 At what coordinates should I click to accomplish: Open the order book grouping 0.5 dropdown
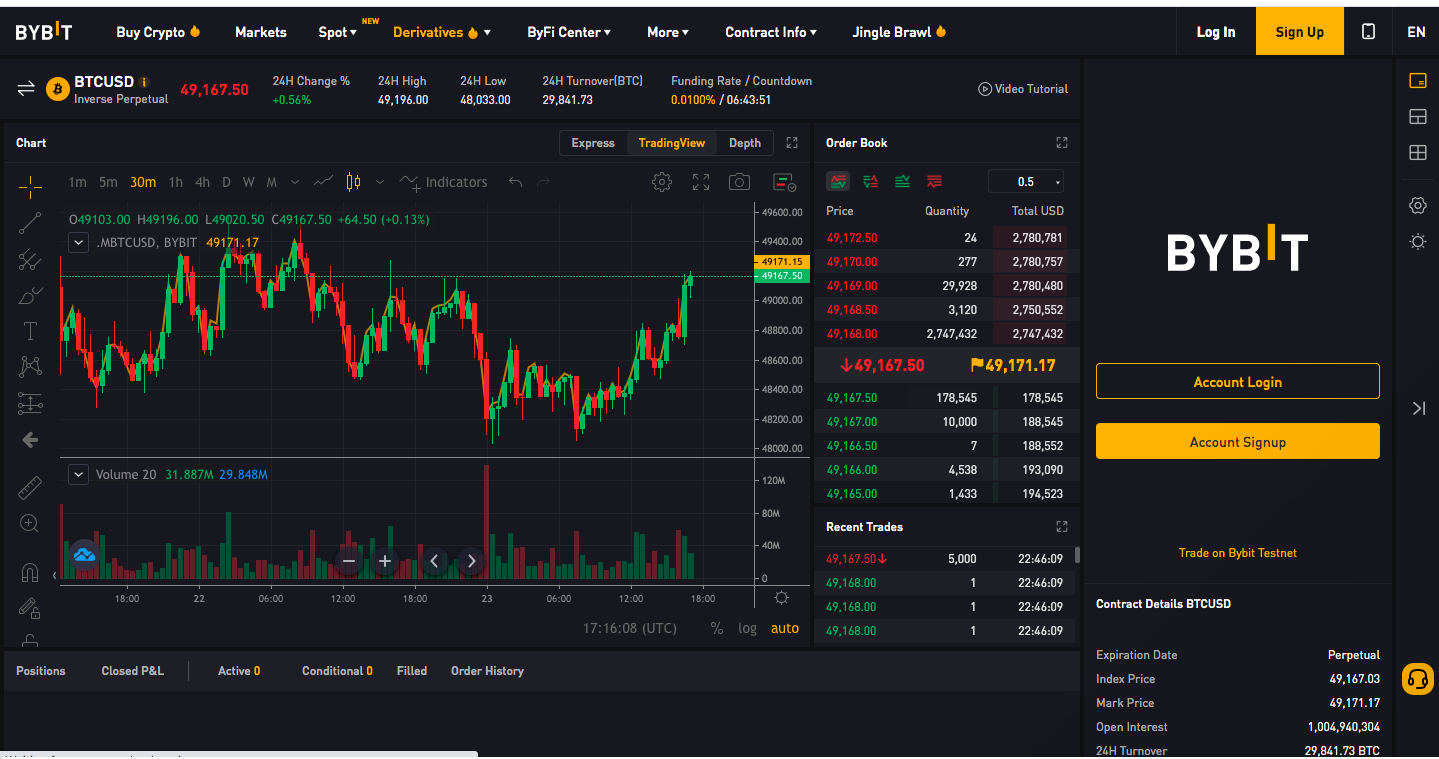pyautogui.click(x=1025, y=182)
